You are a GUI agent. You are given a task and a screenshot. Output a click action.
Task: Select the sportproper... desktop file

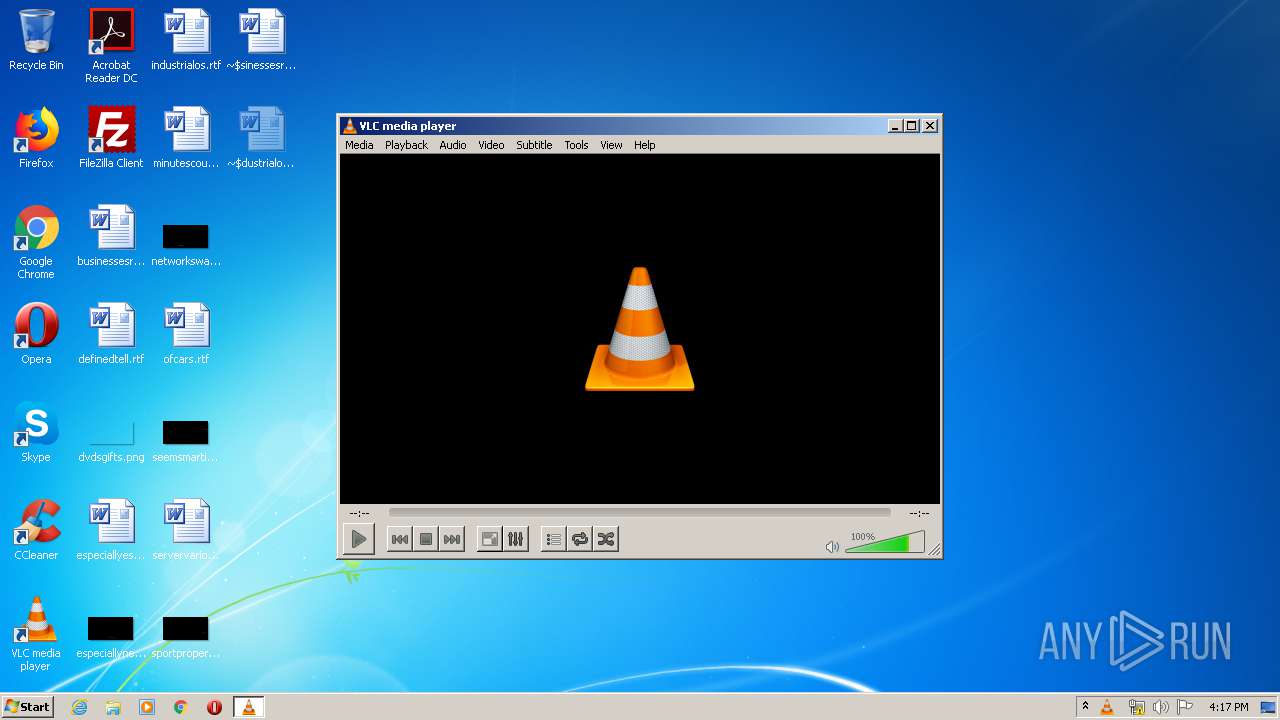point(186,636)
